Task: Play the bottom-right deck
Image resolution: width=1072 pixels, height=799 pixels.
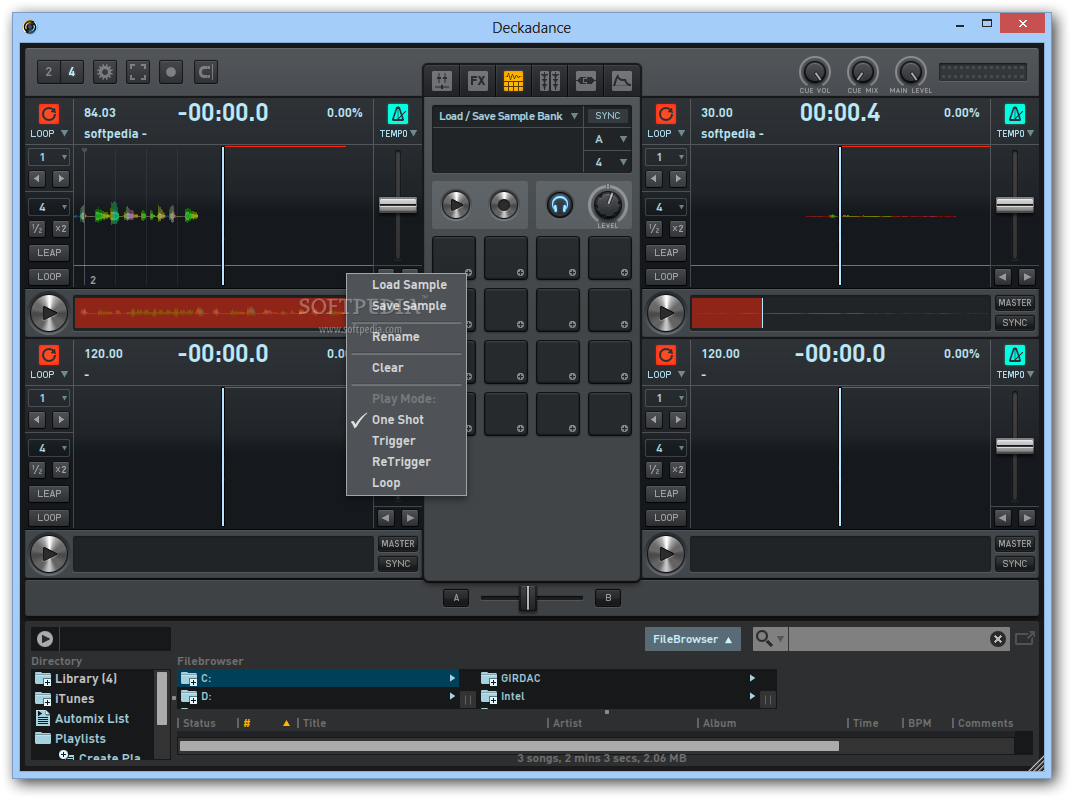Action: [666, 554]
